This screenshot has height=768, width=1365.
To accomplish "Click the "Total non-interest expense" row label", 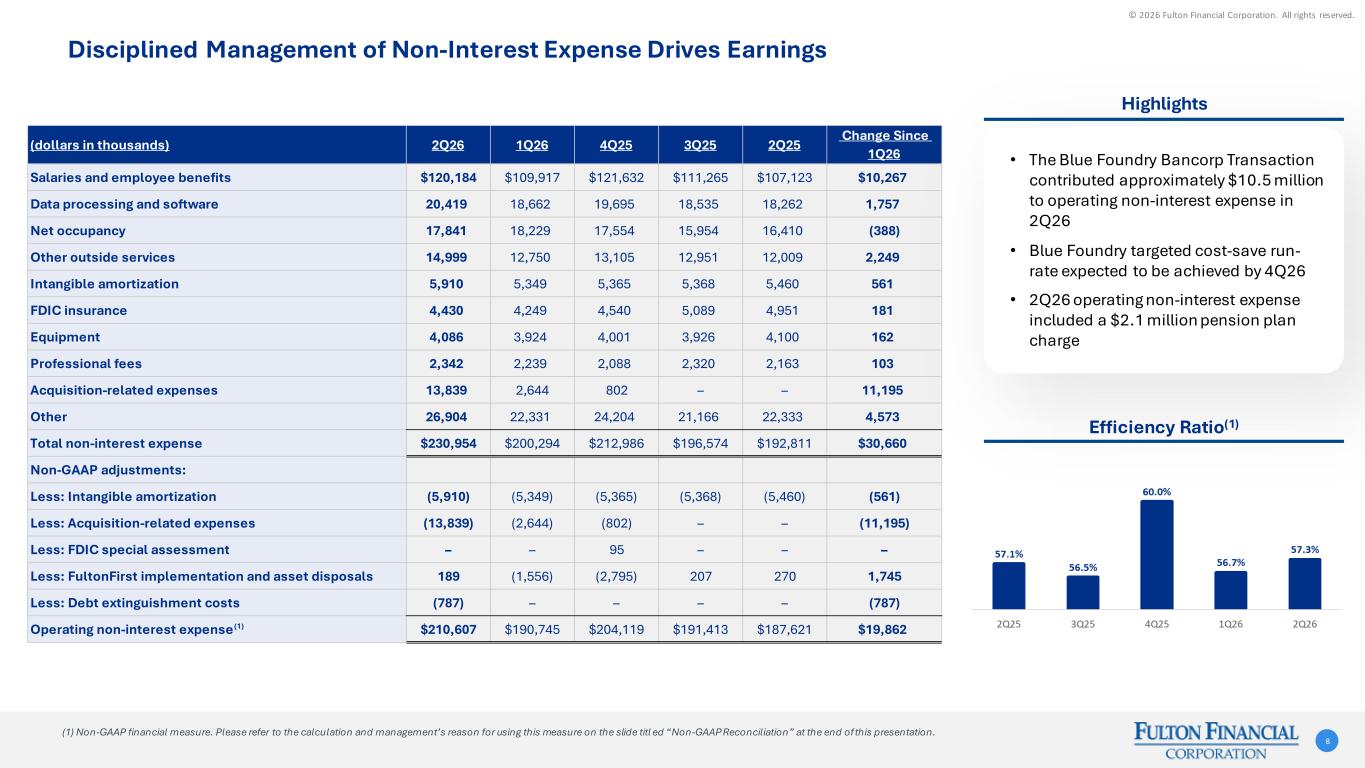I will tap(116, 443).
